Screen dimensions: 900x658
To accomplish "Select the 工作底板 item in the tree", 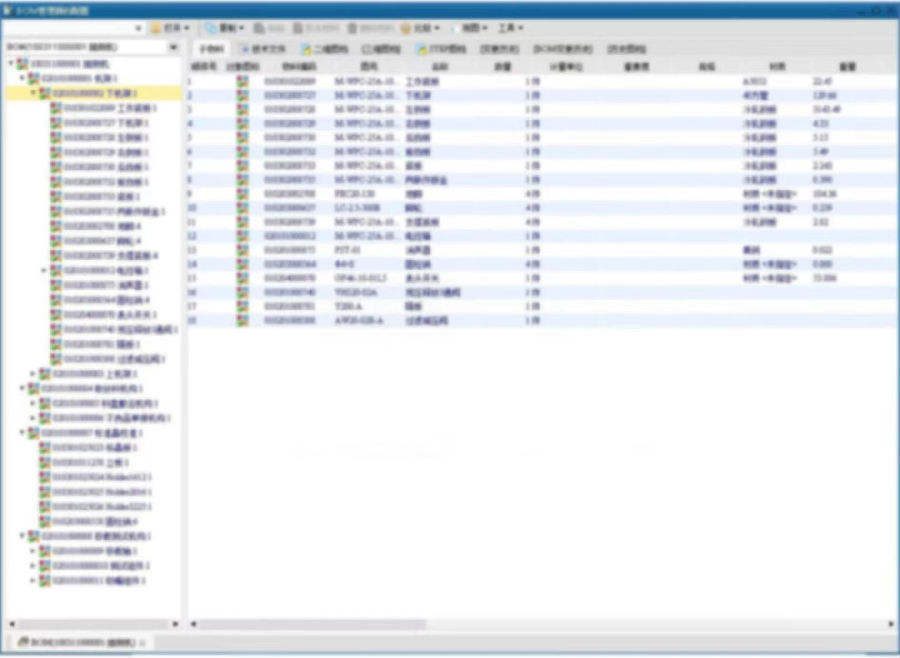I will click(110, 108).
